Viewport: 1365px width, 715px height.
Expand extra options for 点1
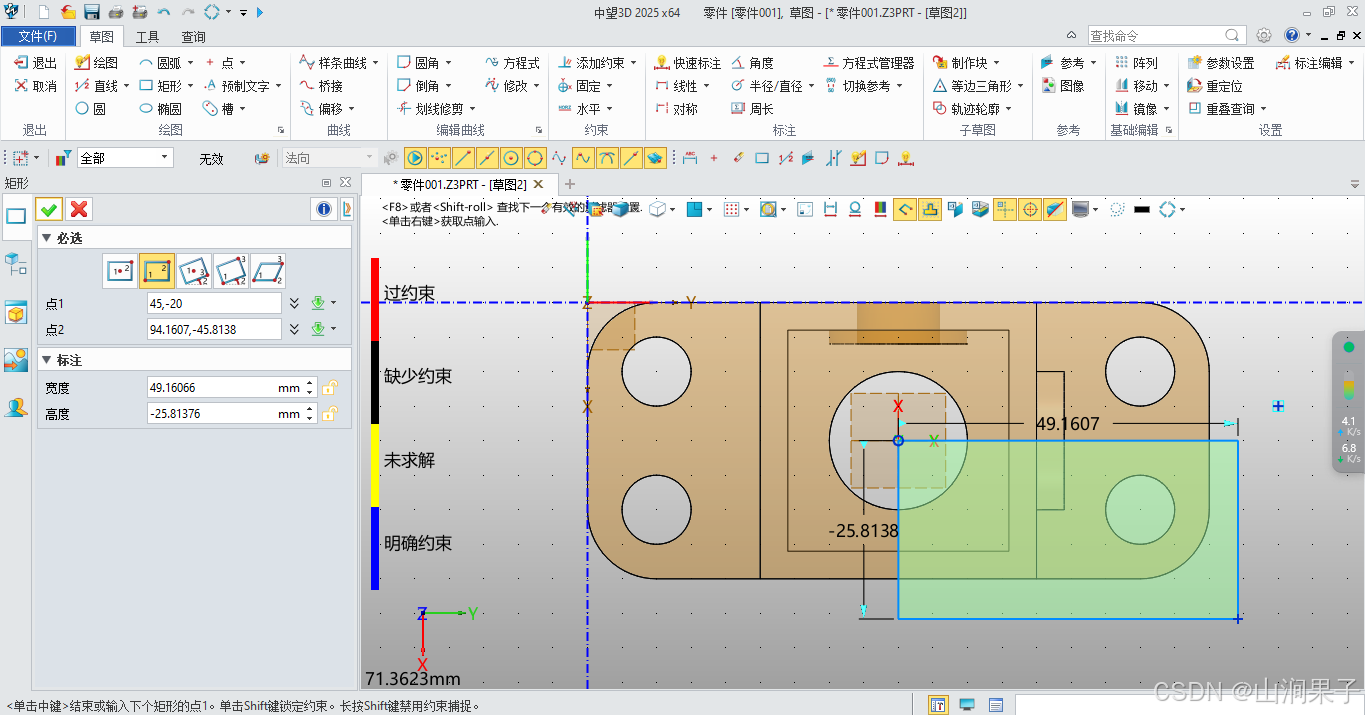(294, 303)
